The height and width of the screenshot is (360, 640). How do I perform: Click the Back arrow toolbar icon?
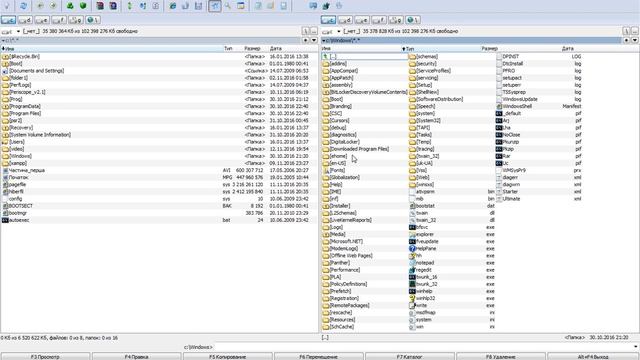40,6
